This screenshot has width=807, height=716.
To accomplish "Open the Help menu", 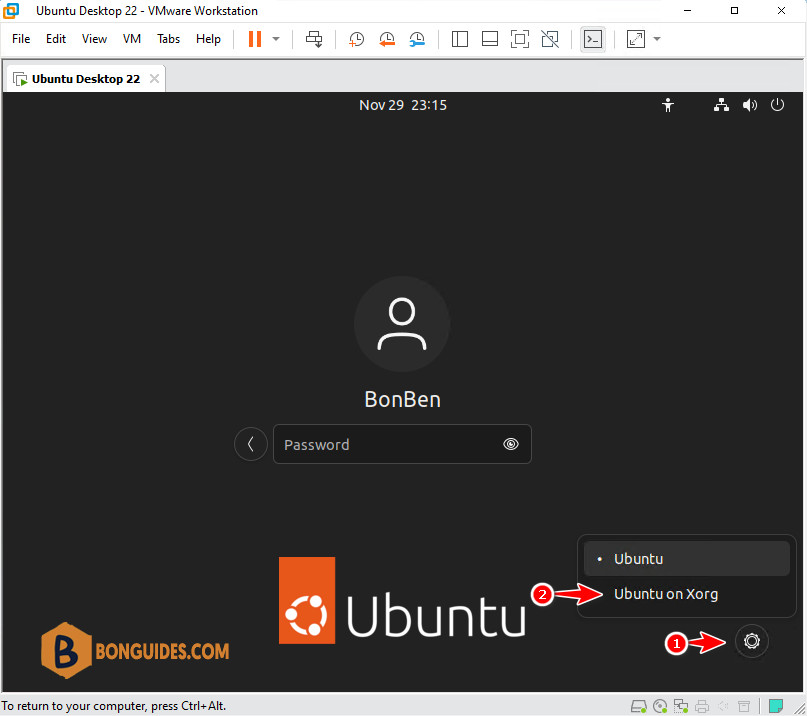I will 208,39.
